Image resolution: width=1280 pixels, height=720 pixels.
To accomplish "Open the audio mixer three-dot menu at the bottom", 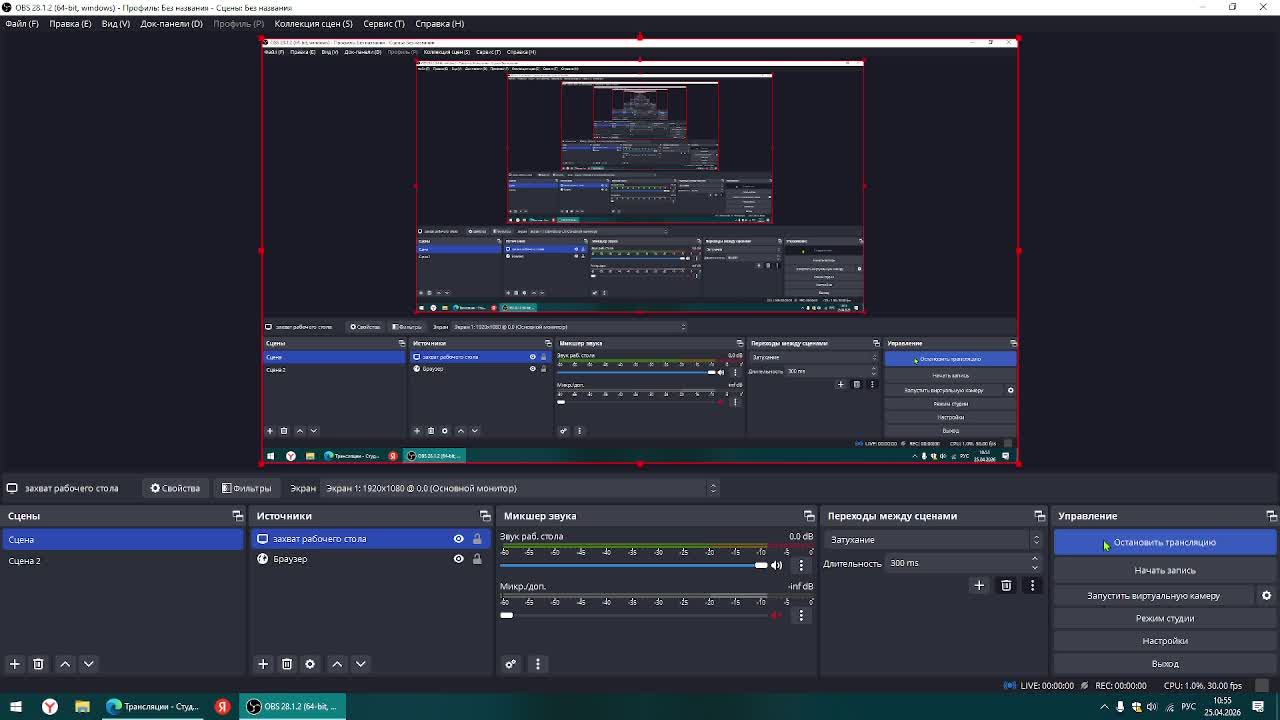I will [538, 664].
